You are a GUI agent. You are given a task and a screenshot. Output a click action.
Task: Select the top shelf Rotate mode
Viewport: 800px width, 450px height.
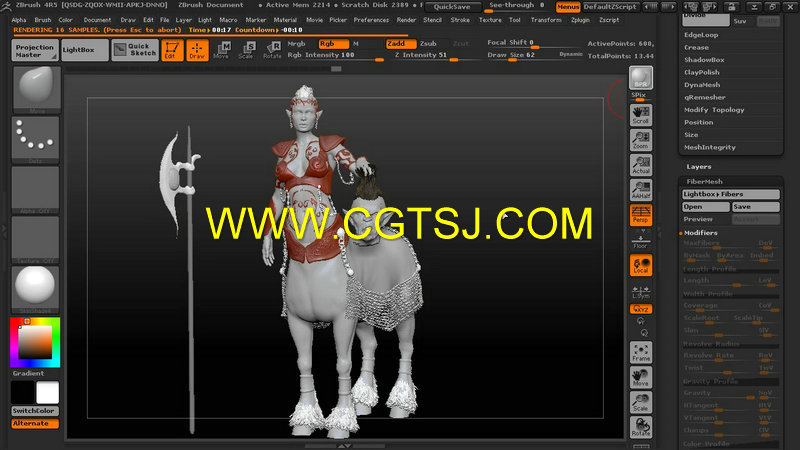[x=272, y=50]
